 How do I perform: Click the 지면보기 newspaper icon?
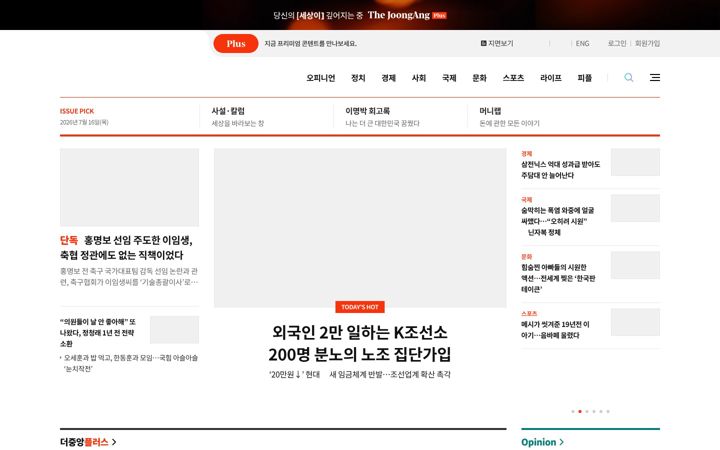click(484, 43)
